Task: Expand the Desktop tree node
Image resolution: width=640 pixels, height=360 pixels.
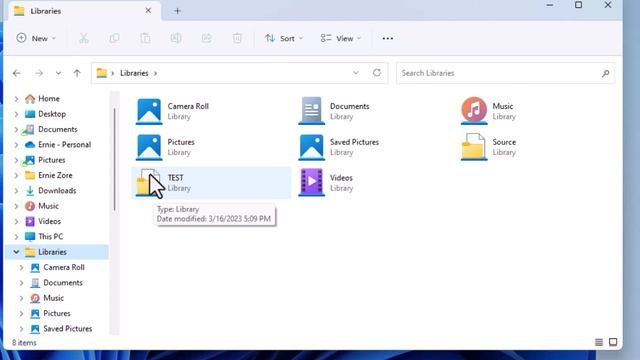Action: pyautogui.click(x=16, y=114)
